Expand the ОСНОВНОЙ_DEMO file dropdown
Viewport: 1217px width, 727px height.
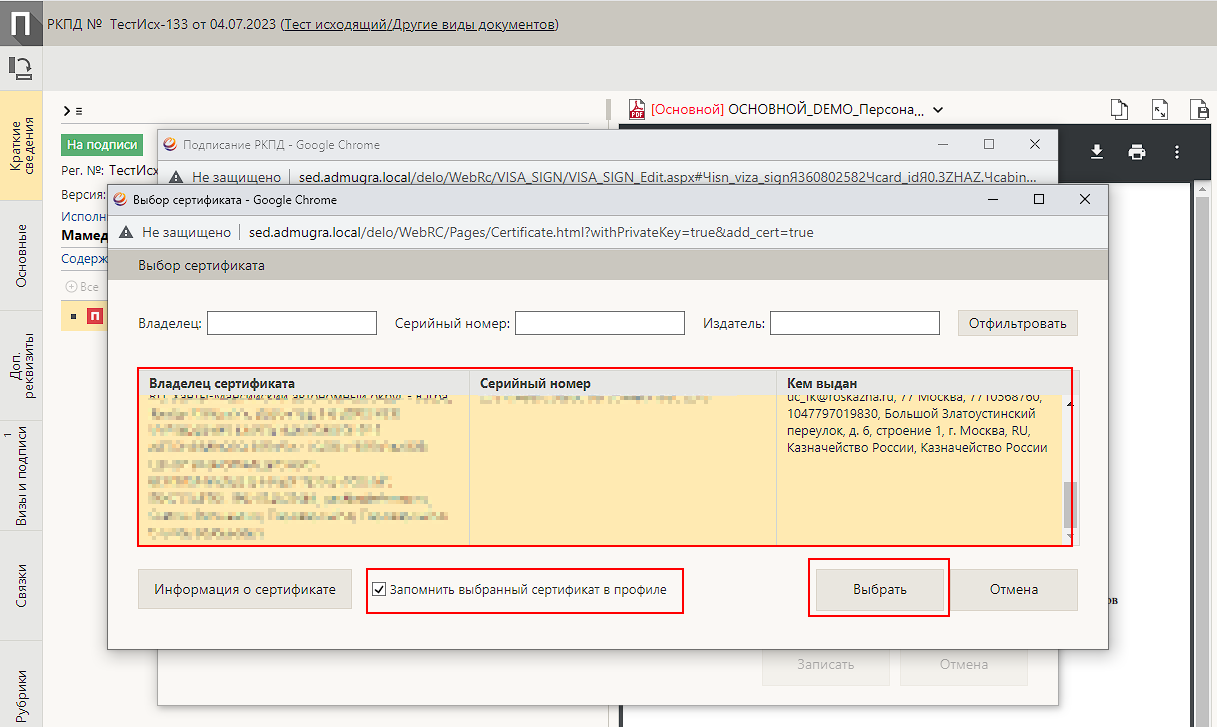[x=938, y=110]
